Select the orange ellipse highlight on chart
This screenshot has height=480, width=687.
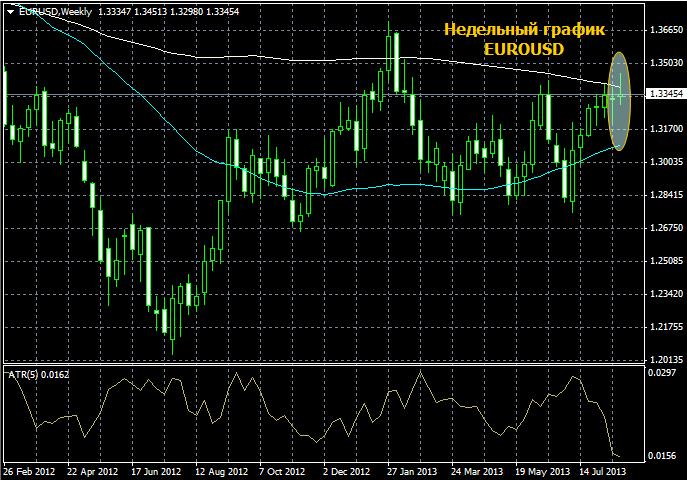(619, 102)
